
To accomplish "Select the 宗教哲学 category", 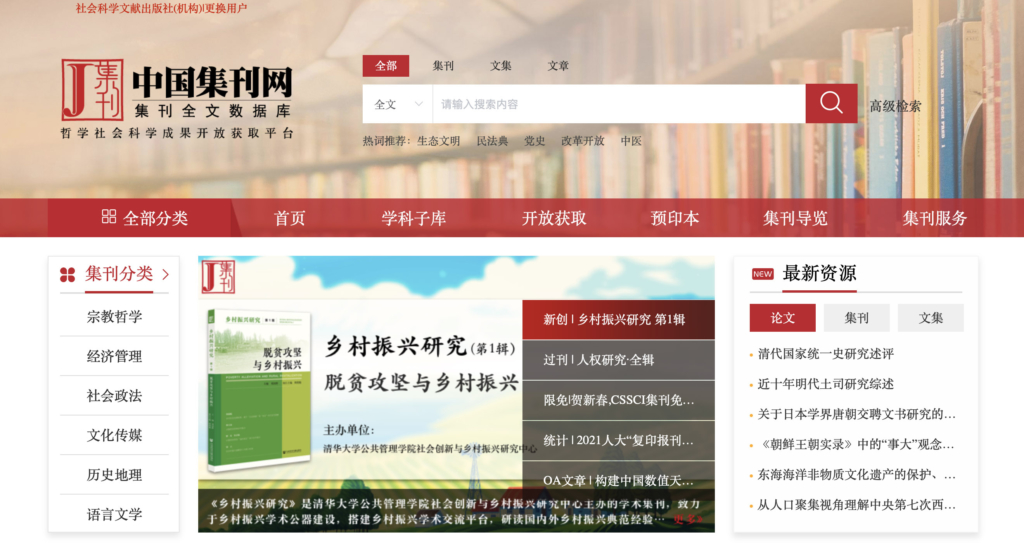I will [114, 316].
